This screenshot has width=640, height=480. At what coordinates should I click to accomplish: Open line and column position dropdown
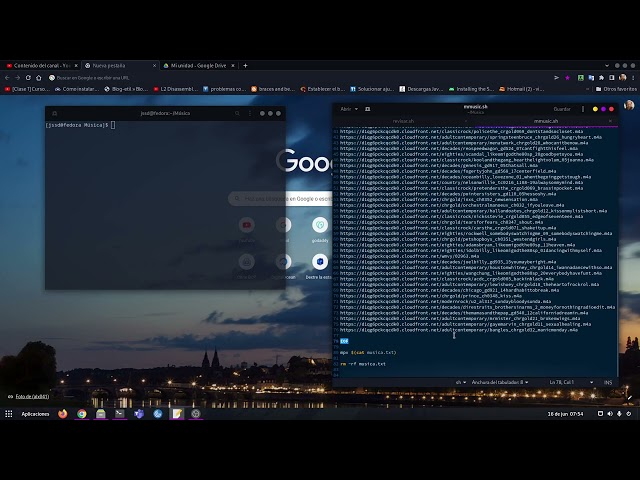click(x=571, y=382)
